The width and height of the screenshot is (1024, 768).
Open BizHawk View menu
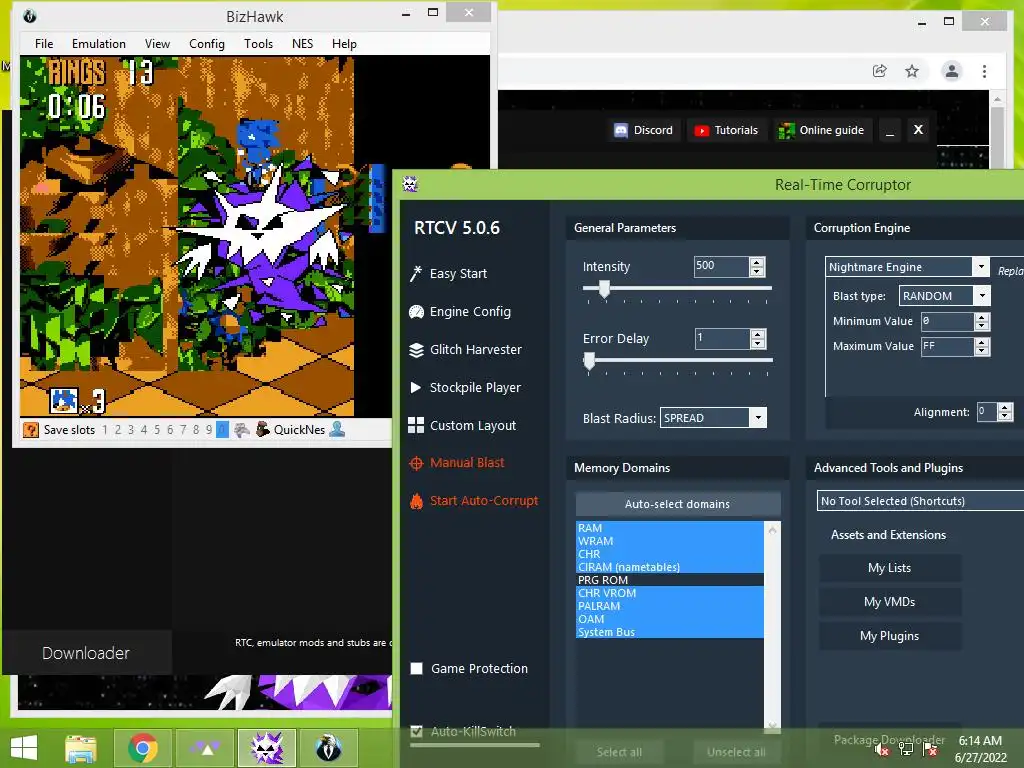[157, 44]
